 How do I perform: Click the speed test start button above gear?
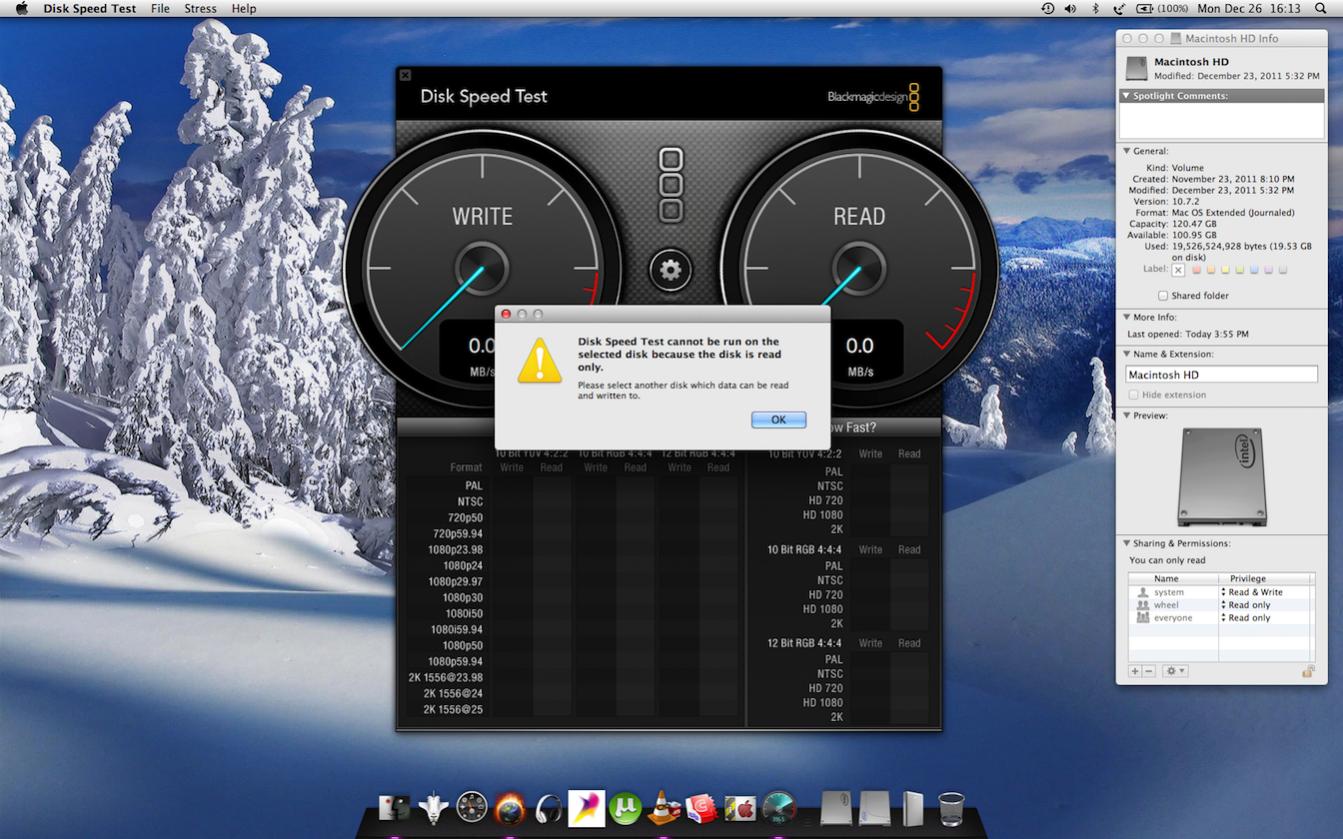[671, 185]
